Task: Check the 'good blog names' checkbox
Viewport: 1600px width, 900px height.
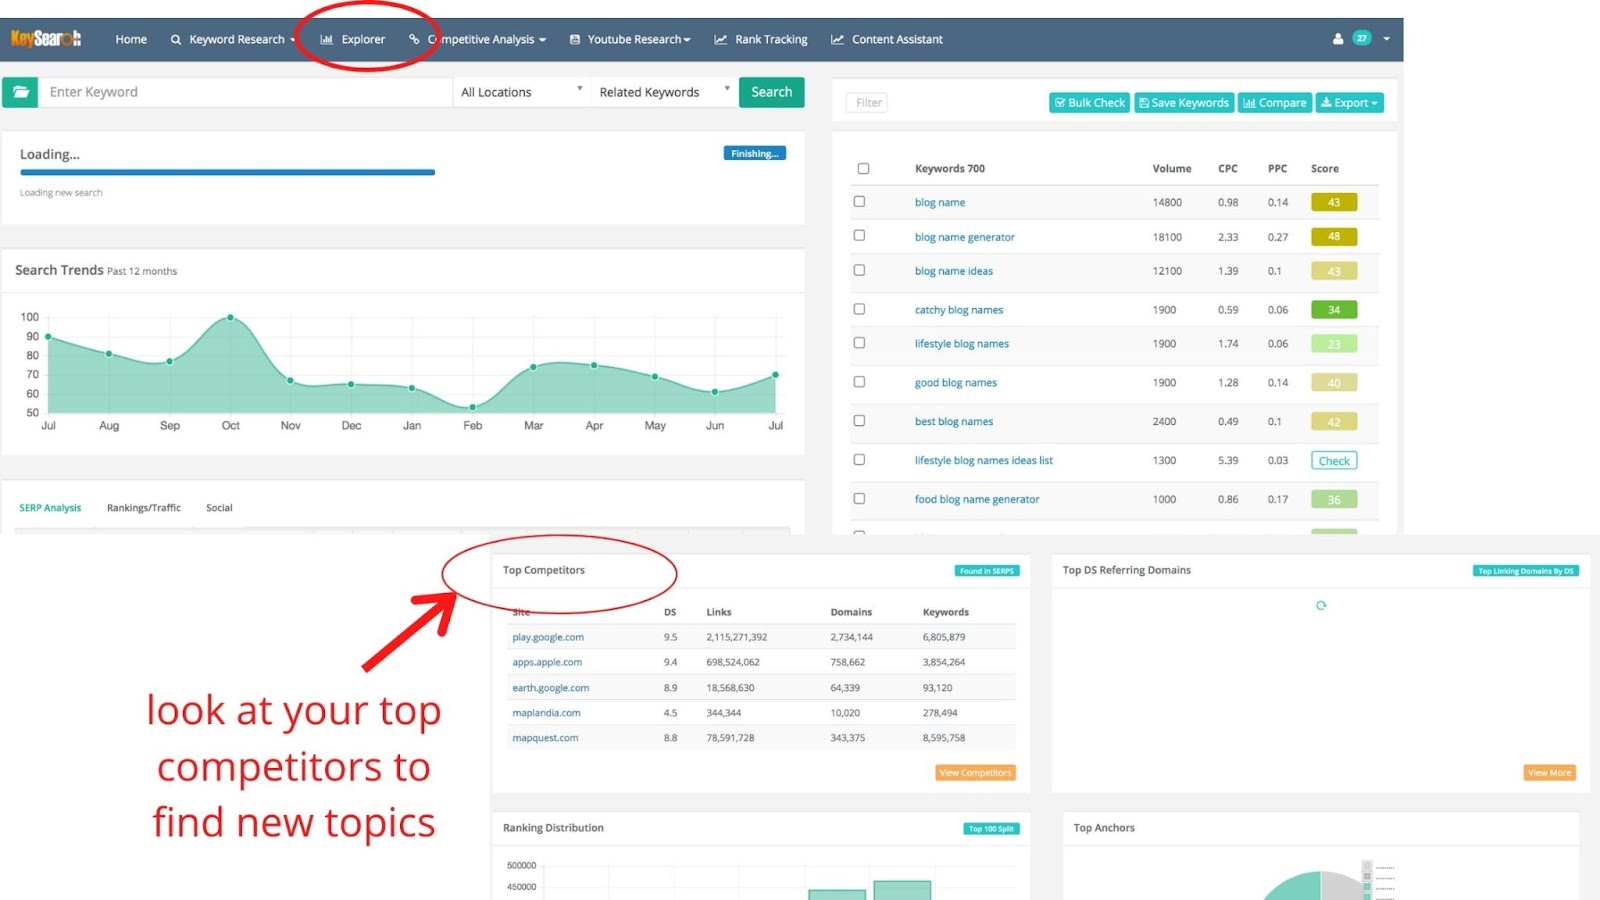Action: click(859, 382)
